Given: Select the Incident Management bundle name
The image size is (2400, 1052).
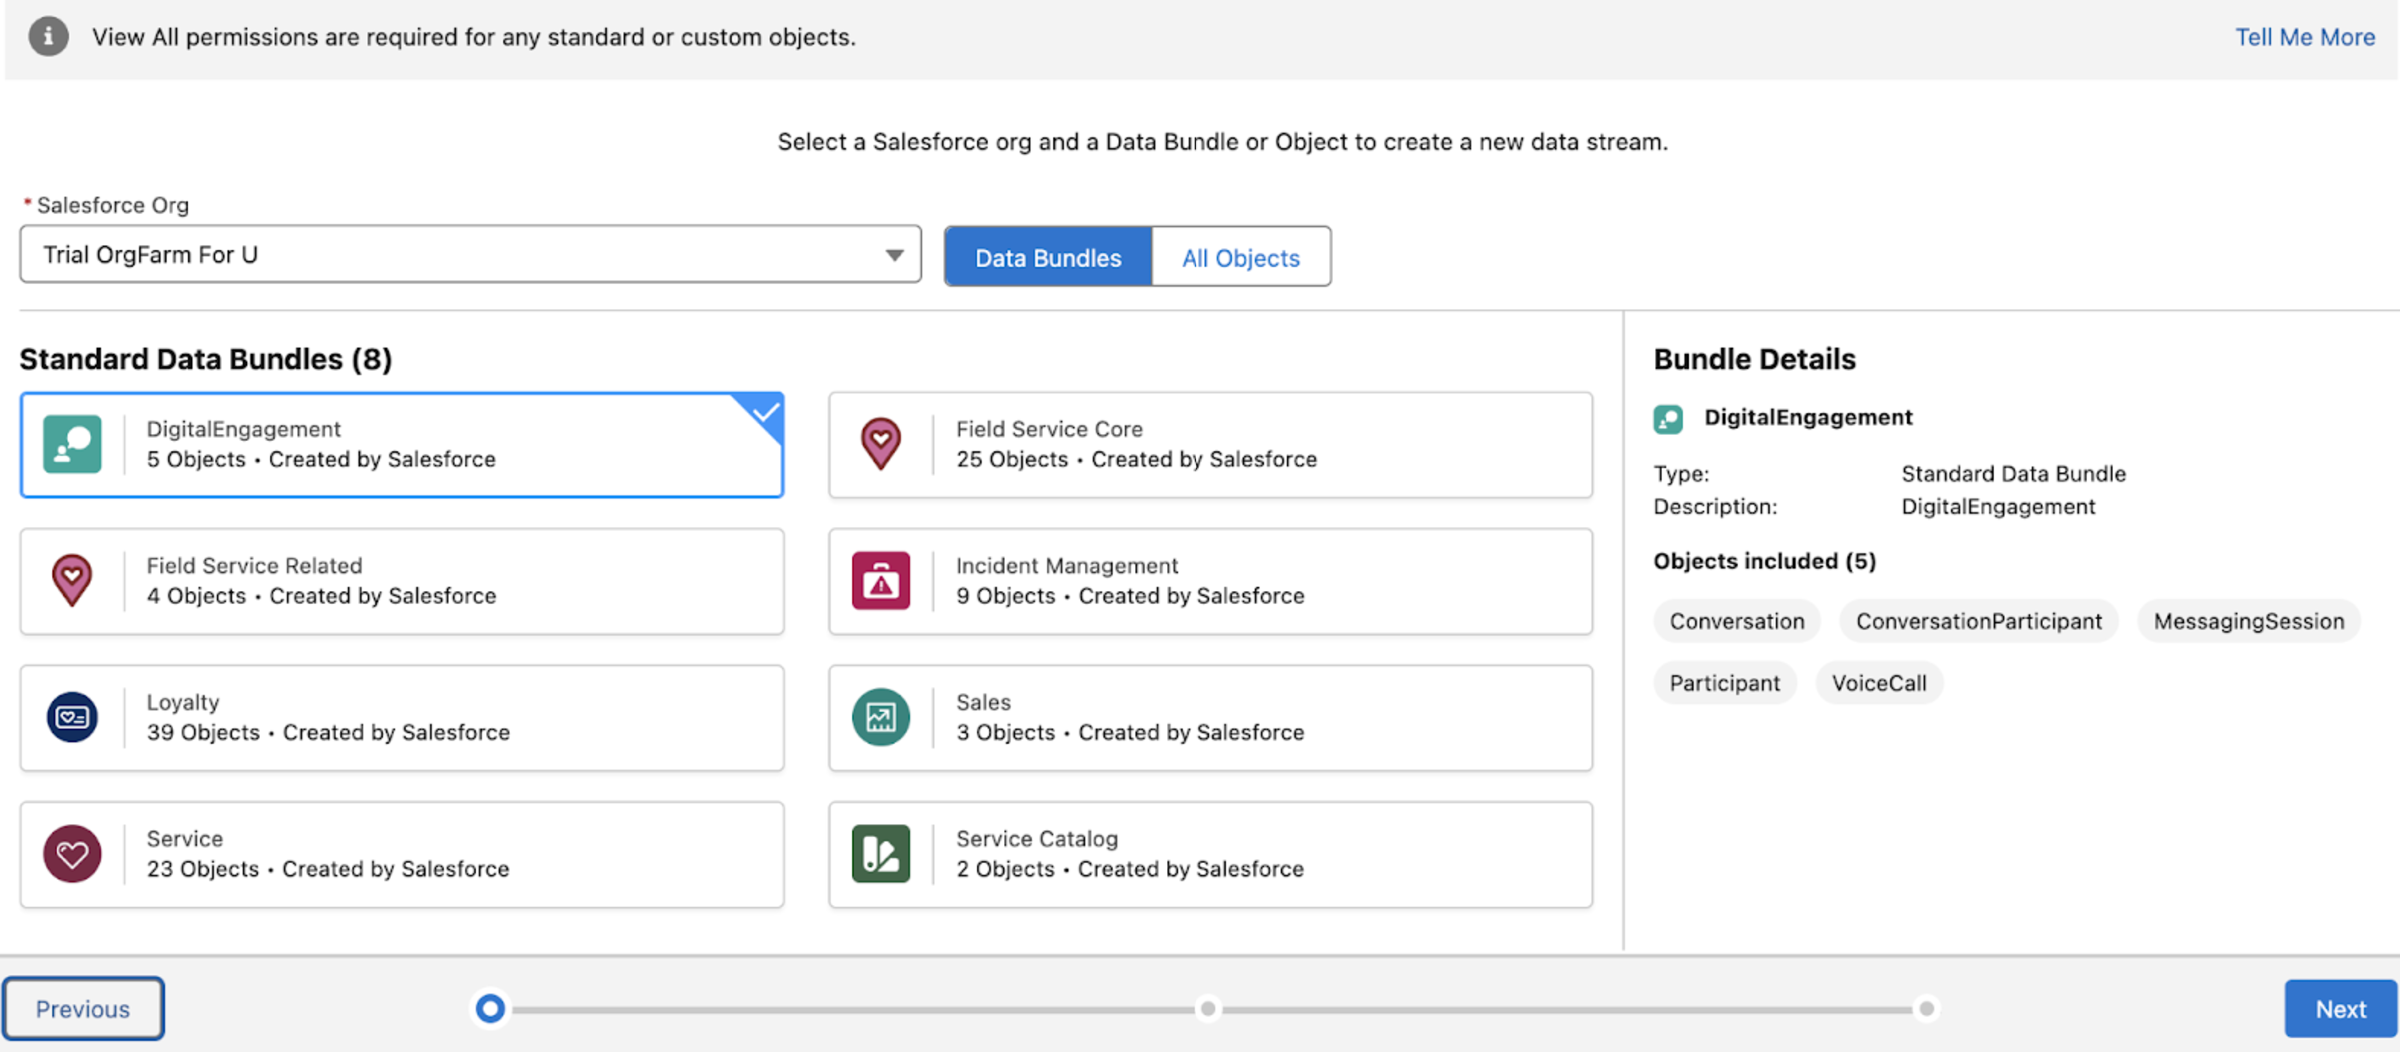Looking at the screenshot, I should coord(1067,566).
